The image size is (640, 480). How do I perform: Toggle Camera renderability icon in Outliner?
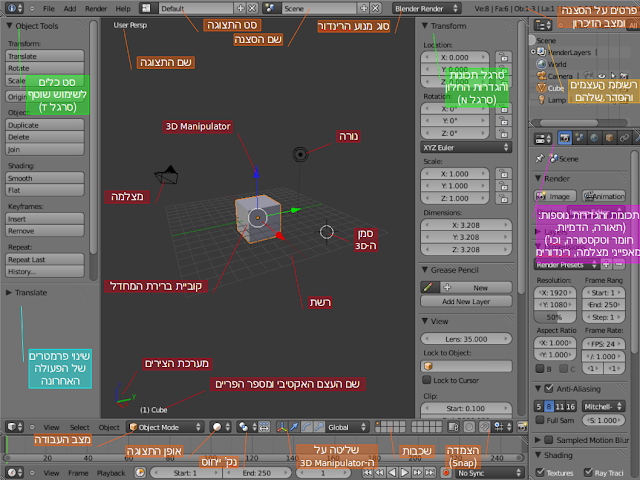click(623, 76)
